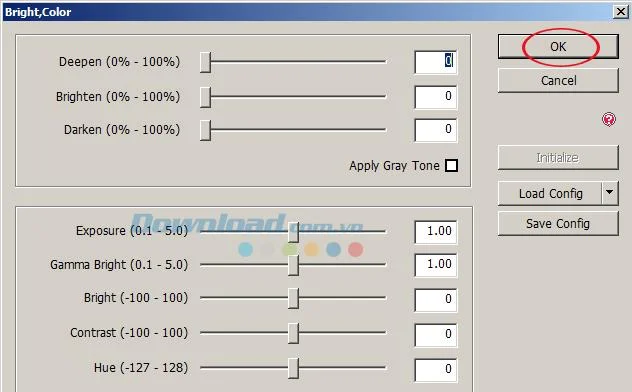Click the Bright,Color title bar text
632x392 pixels.
tap(38, 12)
